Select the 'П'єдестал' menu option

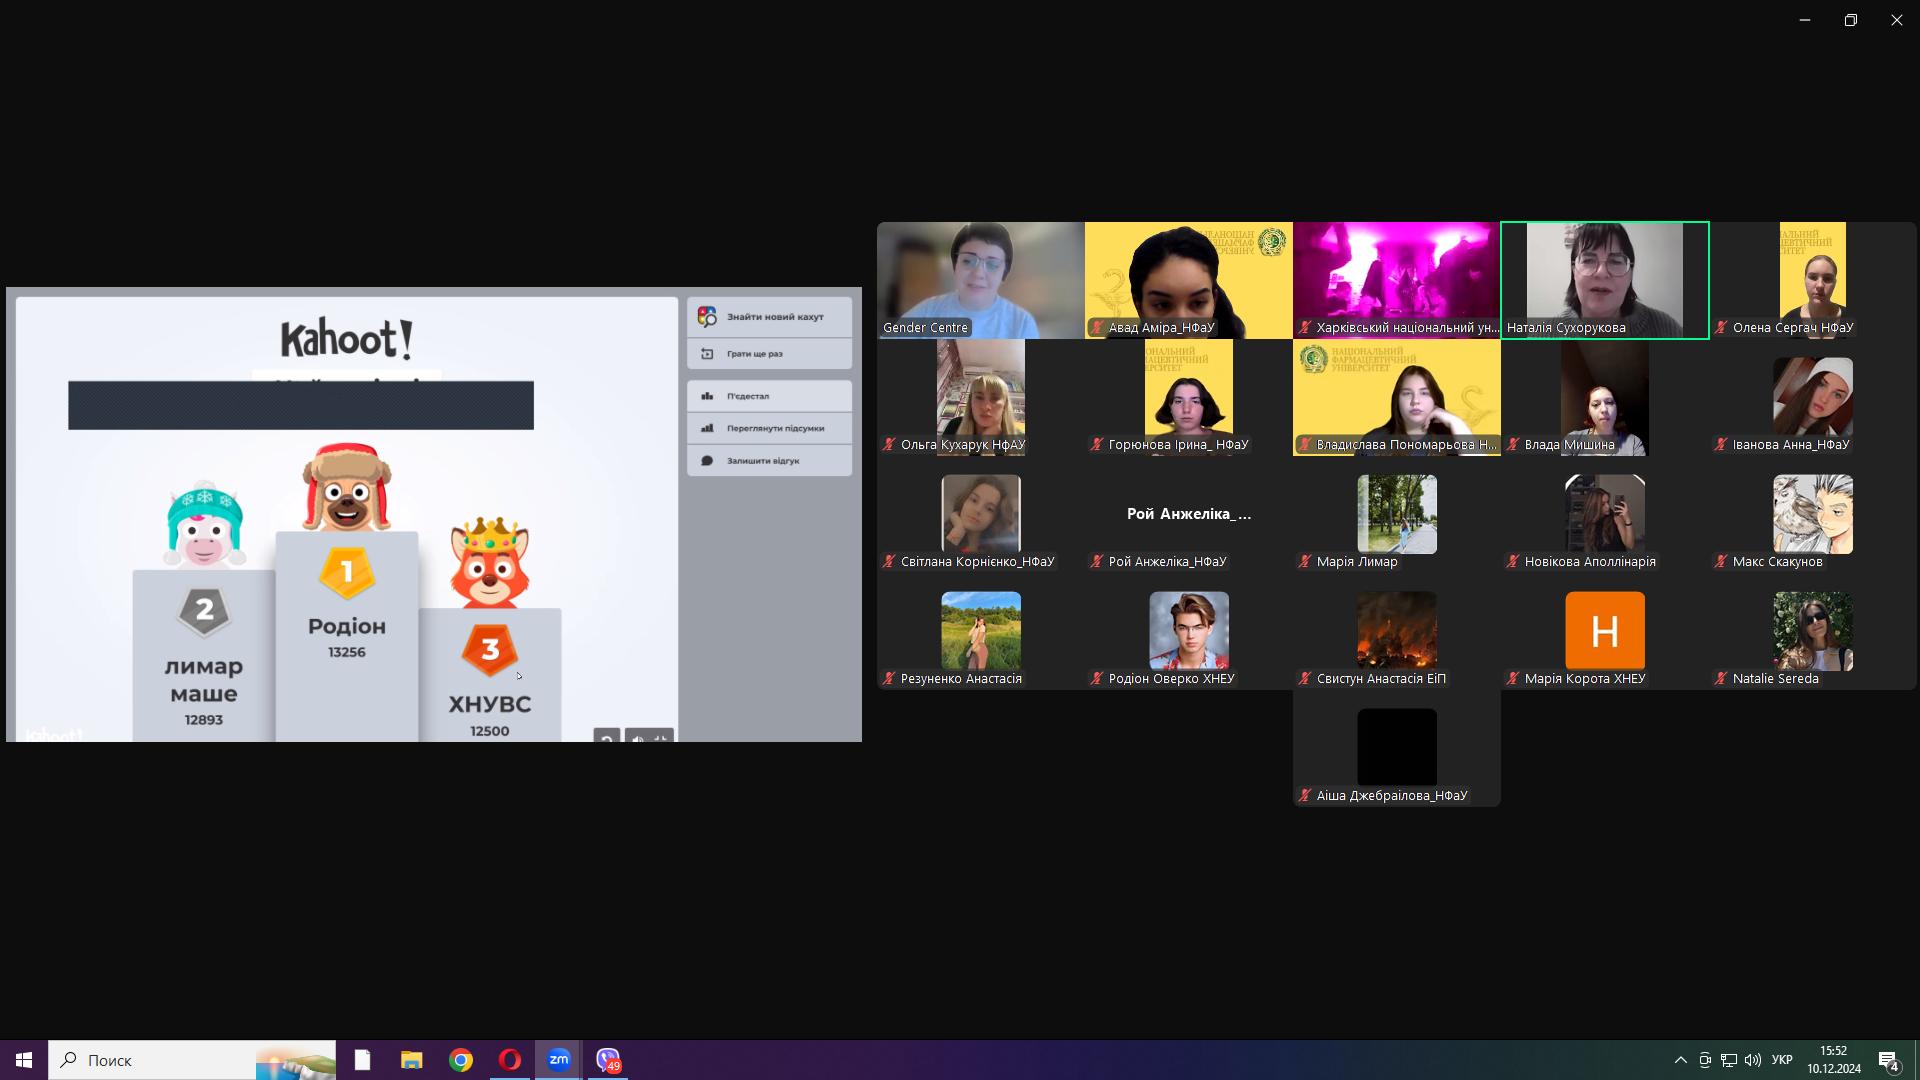pyautogui.click(x=769, y=396)
